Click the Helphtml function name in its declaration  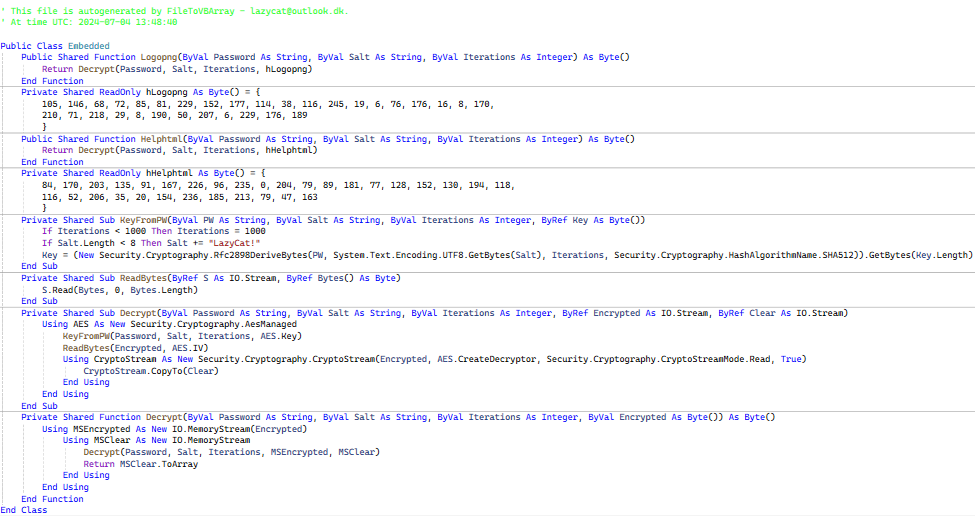click(162, 139)
